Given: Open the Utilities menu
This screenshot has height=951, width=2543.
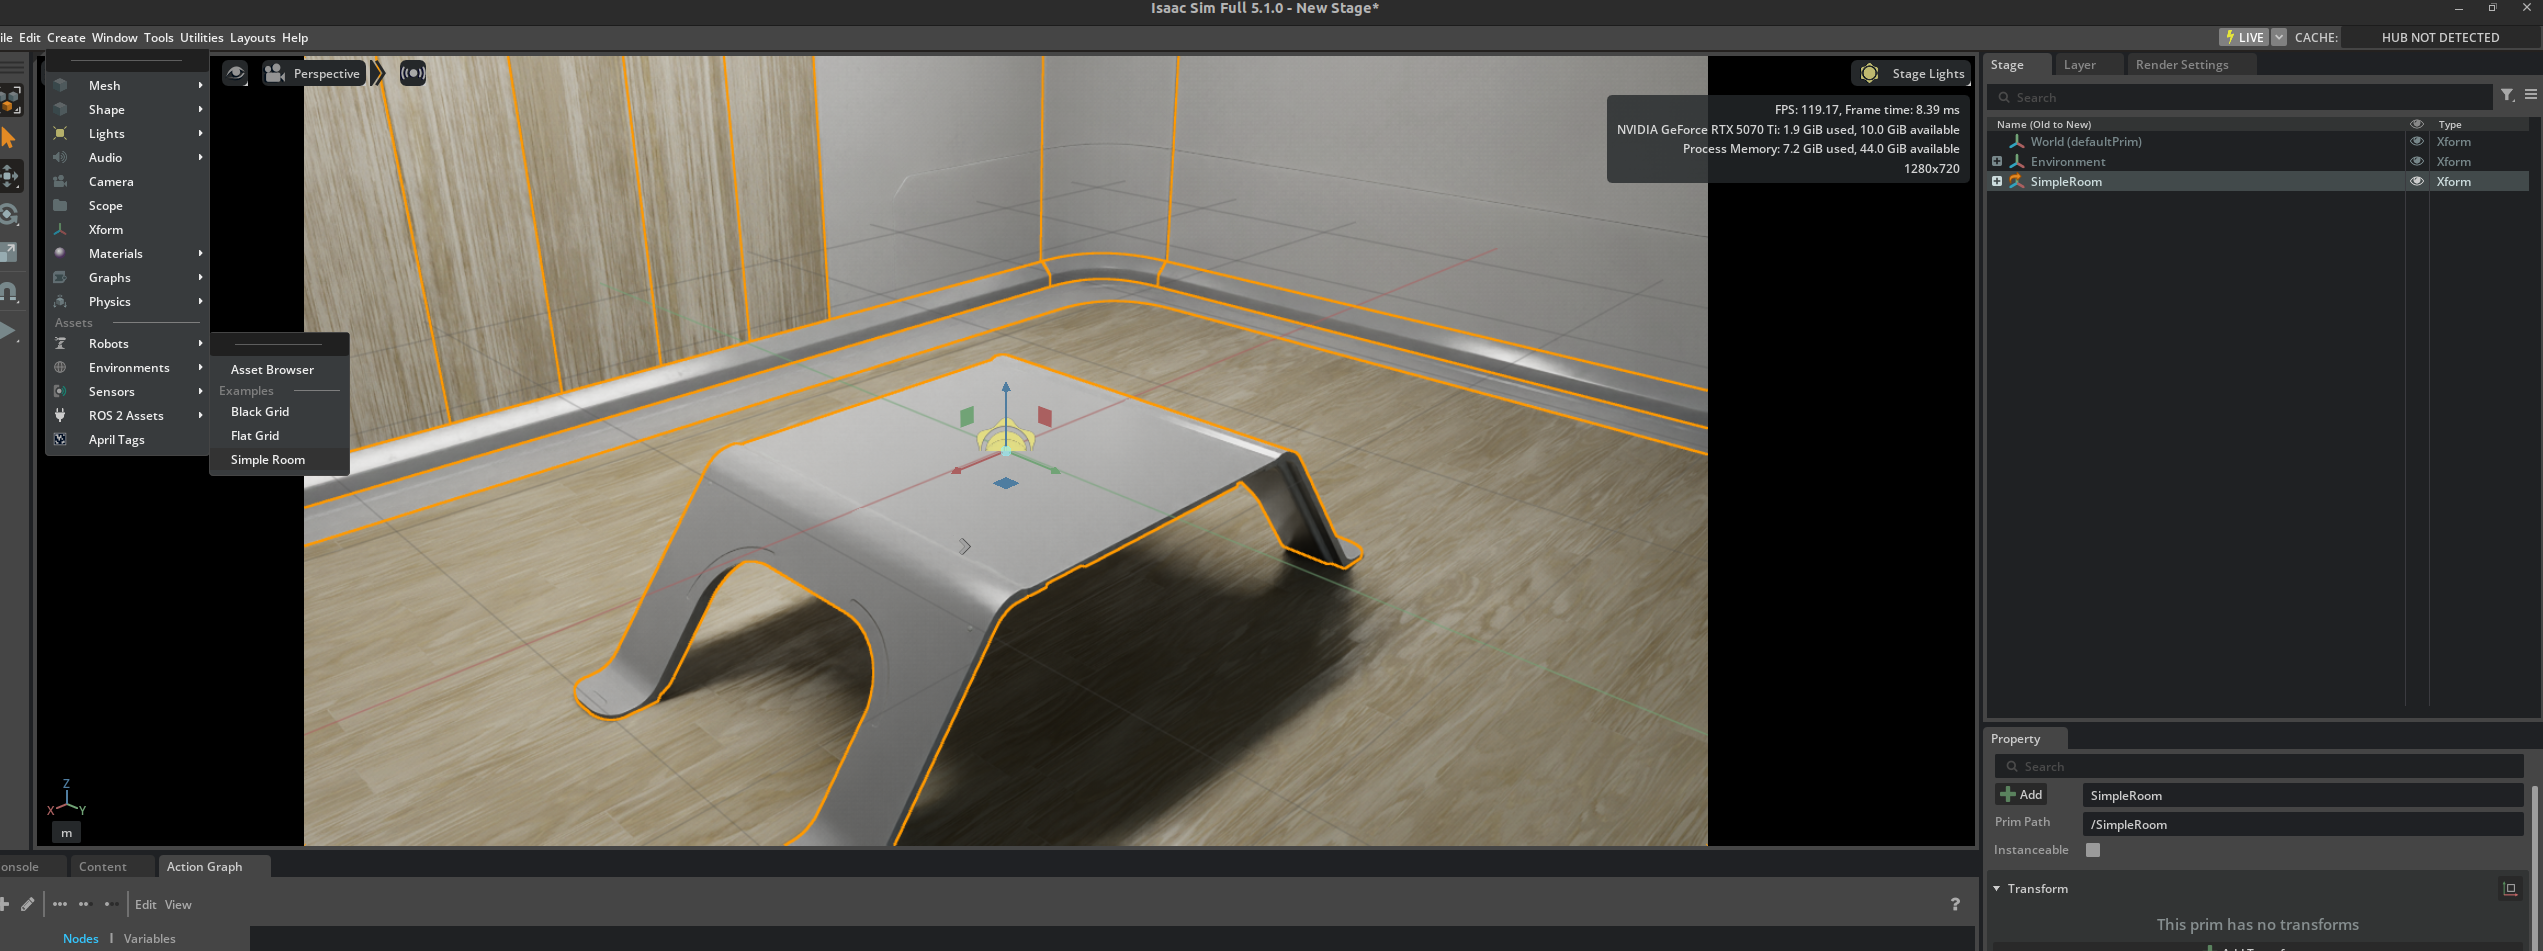Looking at the screenshot, I should [x=202, y=37].
